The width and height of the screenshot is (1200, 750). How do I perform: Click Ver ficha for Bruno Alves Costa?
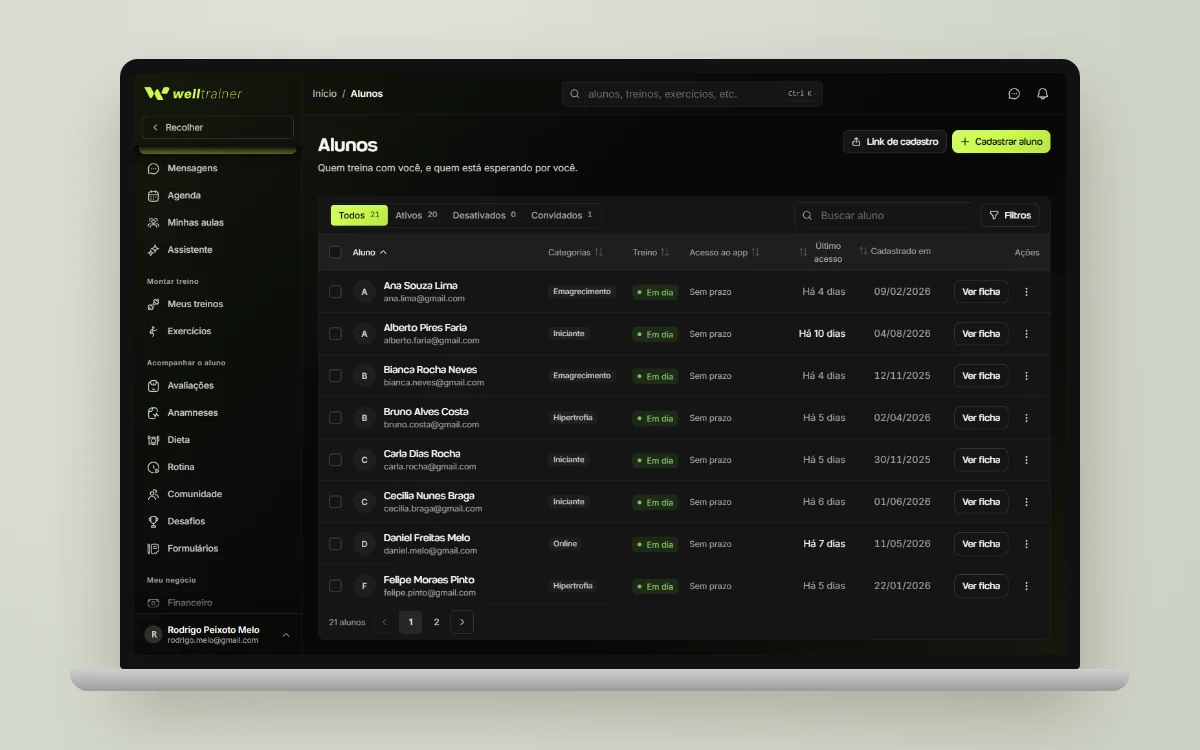[981, 418]
